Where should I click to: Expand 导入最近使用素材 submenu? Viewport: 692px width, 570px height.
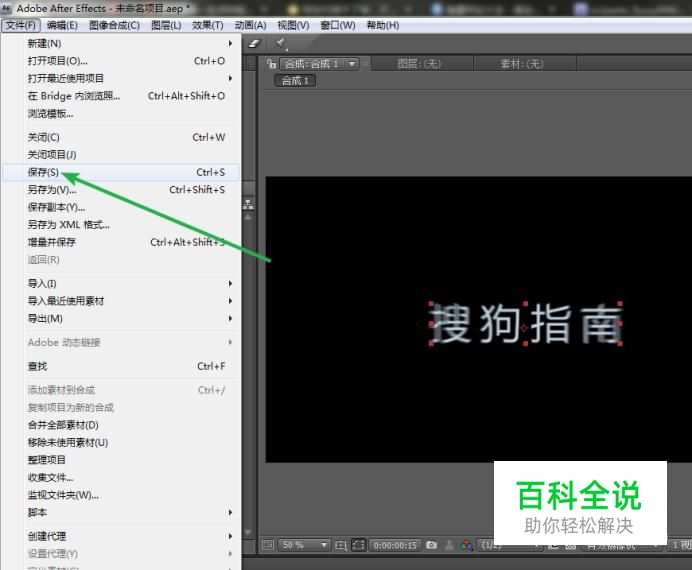click(122, 301)
